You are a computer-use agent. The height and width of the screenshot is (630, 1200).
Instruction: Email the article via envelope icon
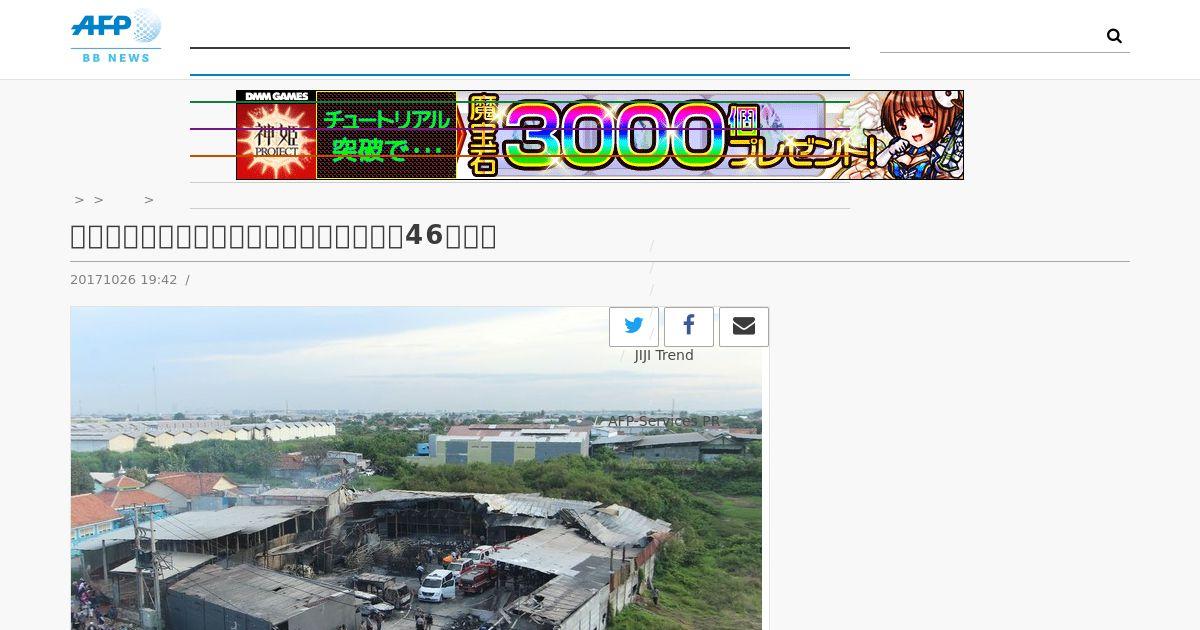[x=744, y=327]
